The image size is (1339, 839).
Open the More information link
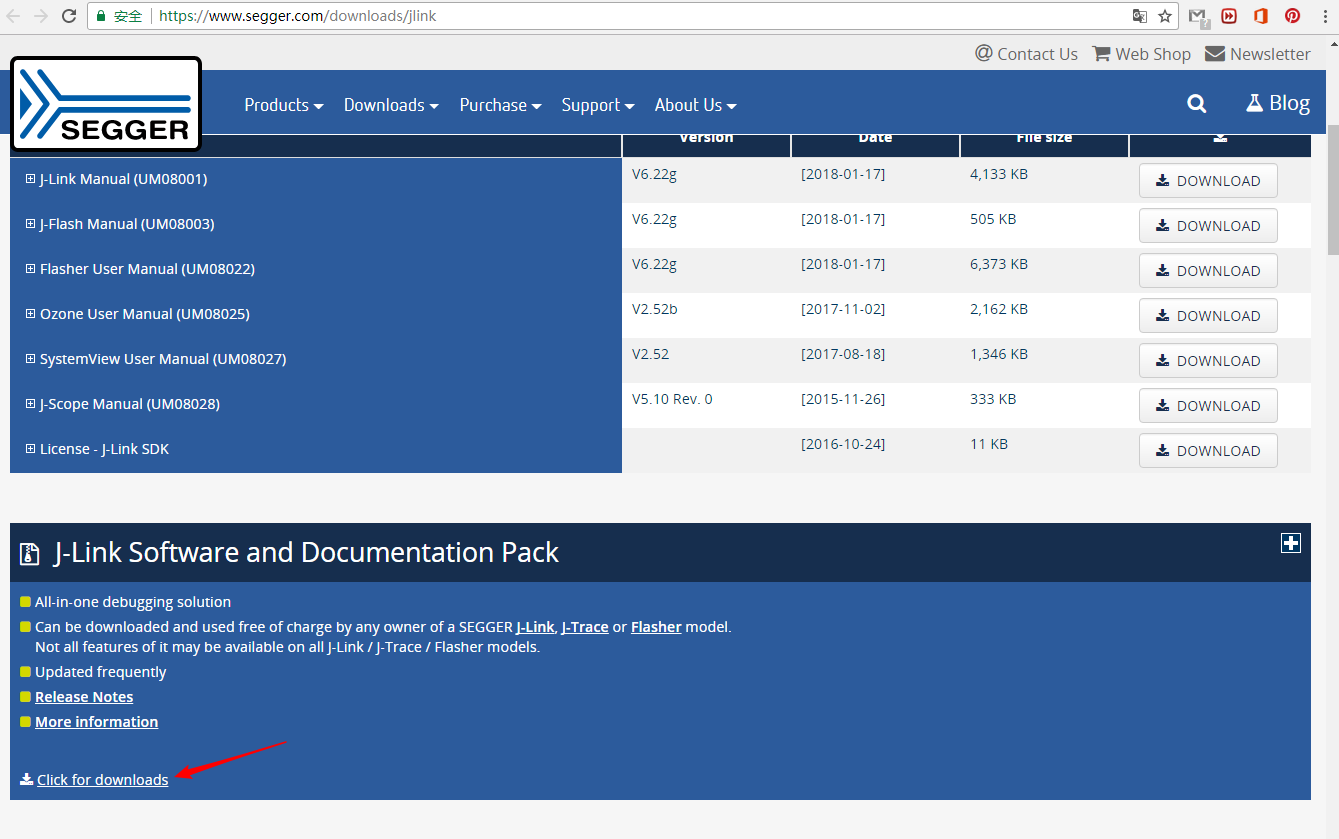coord(96,722)
